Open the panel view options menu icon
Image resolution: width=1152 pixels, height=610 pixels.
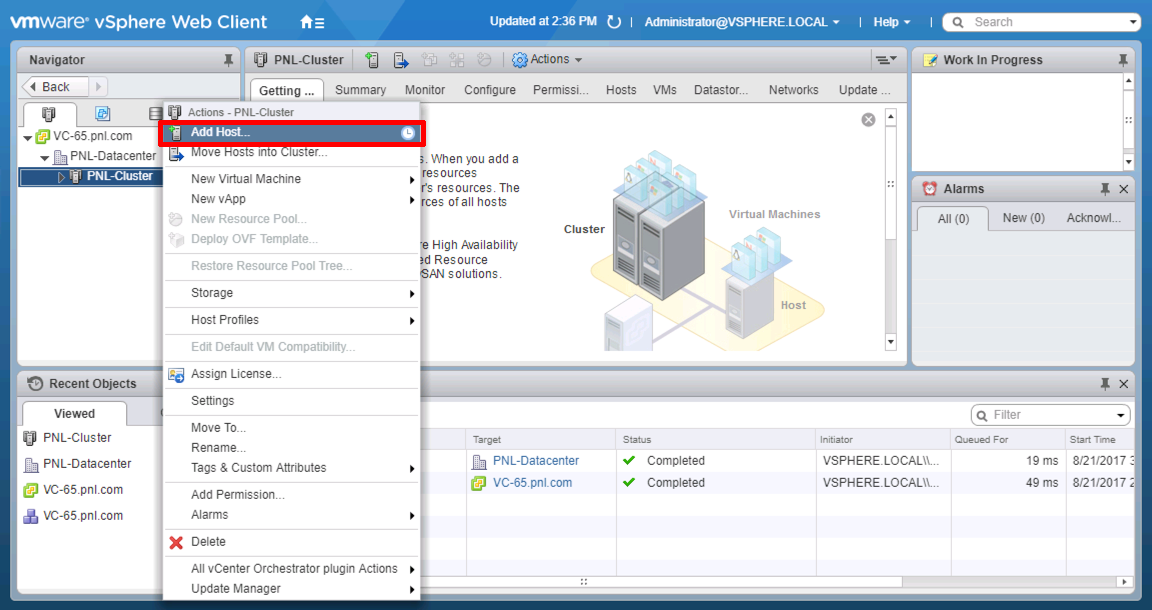pos(885,60)
